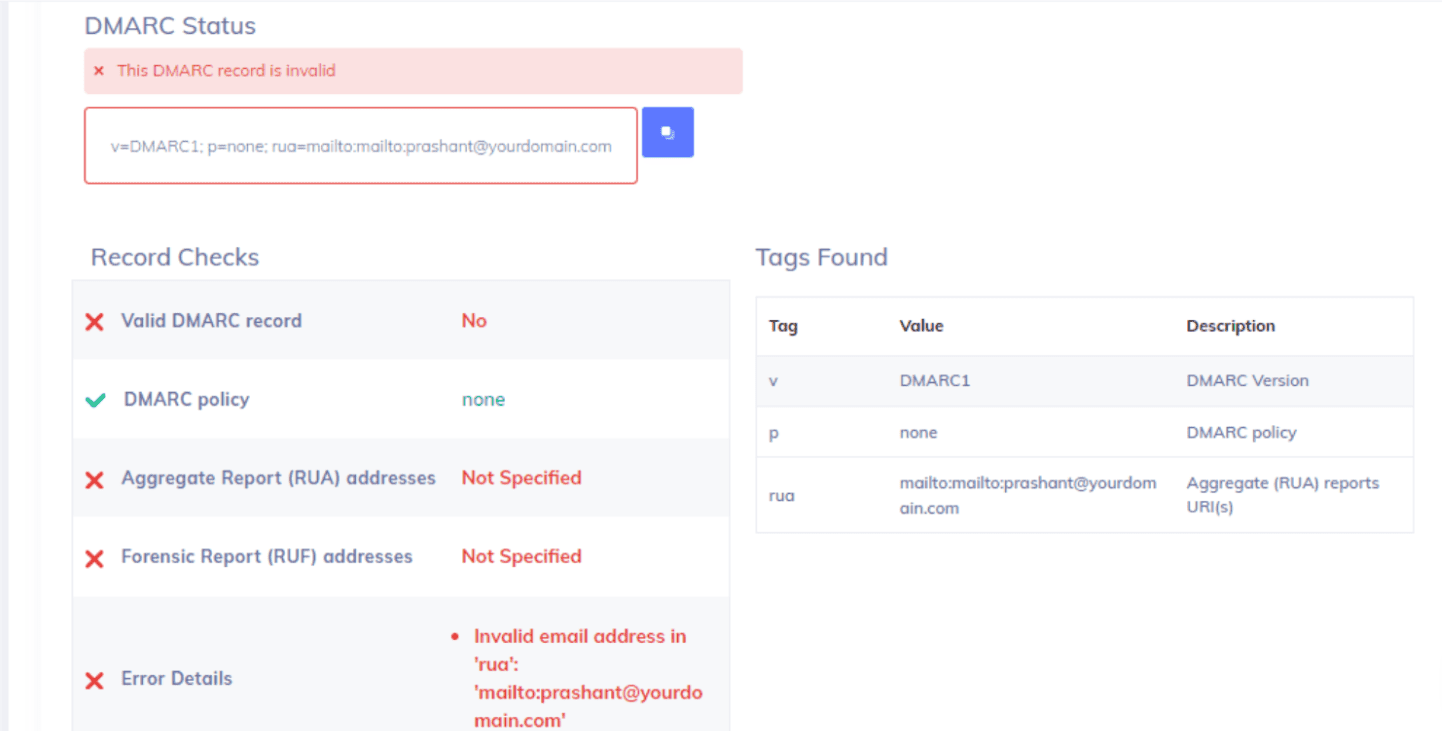Click the 'Not Specified' text for RUF addresses
This screenshot has height=731, width=1442.
[521, 556]
